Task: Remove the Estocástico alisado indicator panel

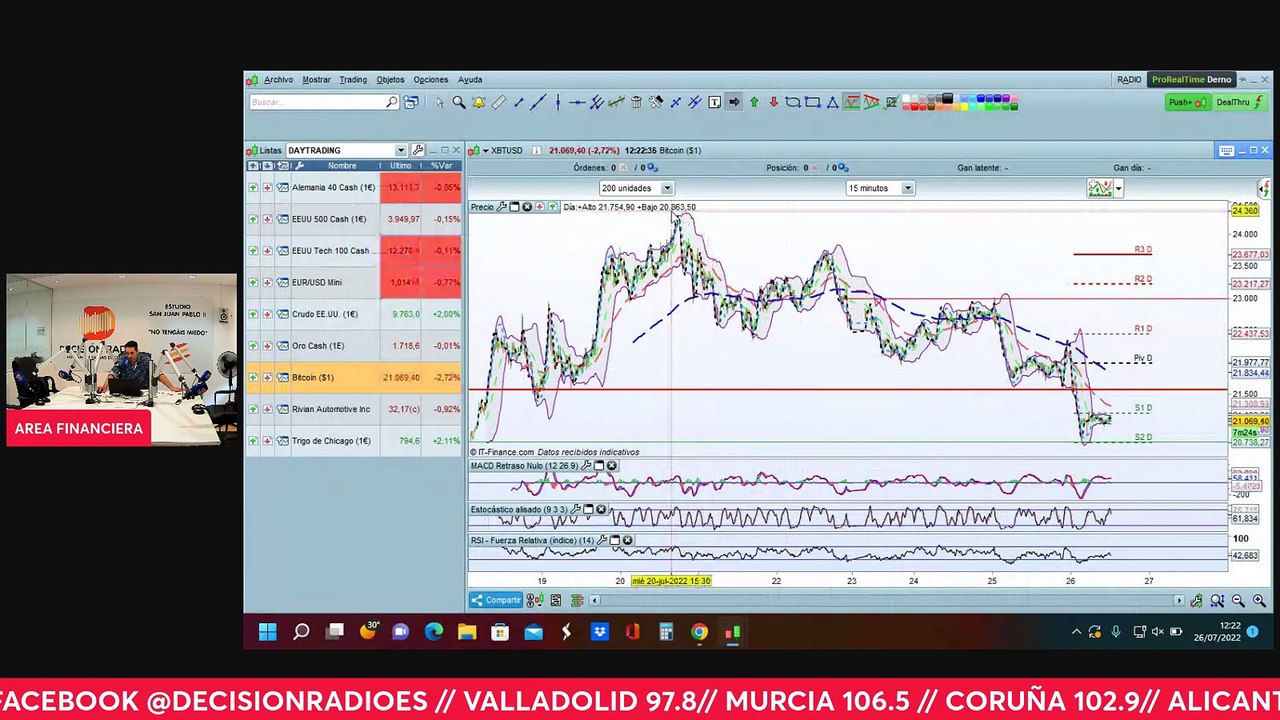Action: (x=601, y=509)
